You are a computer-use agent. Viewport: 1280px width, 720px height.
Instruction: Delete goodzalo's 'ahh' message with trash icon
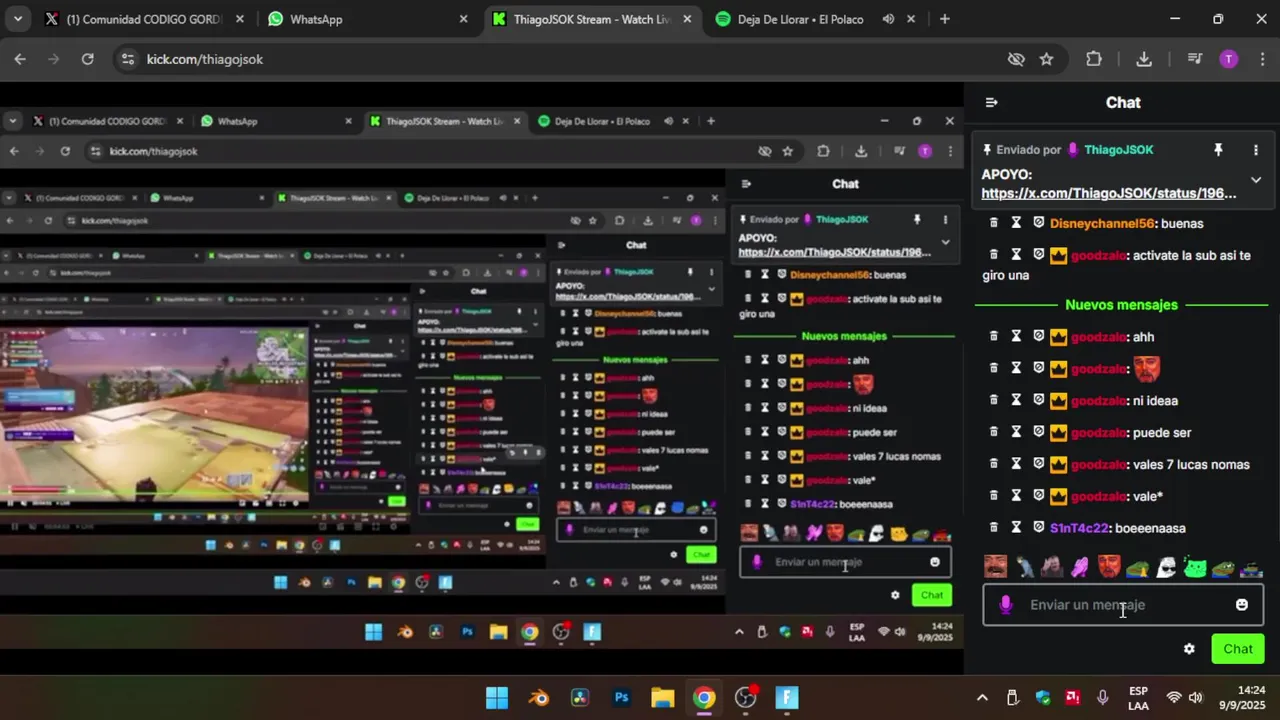pyautogui.click(x=993, y=337)
